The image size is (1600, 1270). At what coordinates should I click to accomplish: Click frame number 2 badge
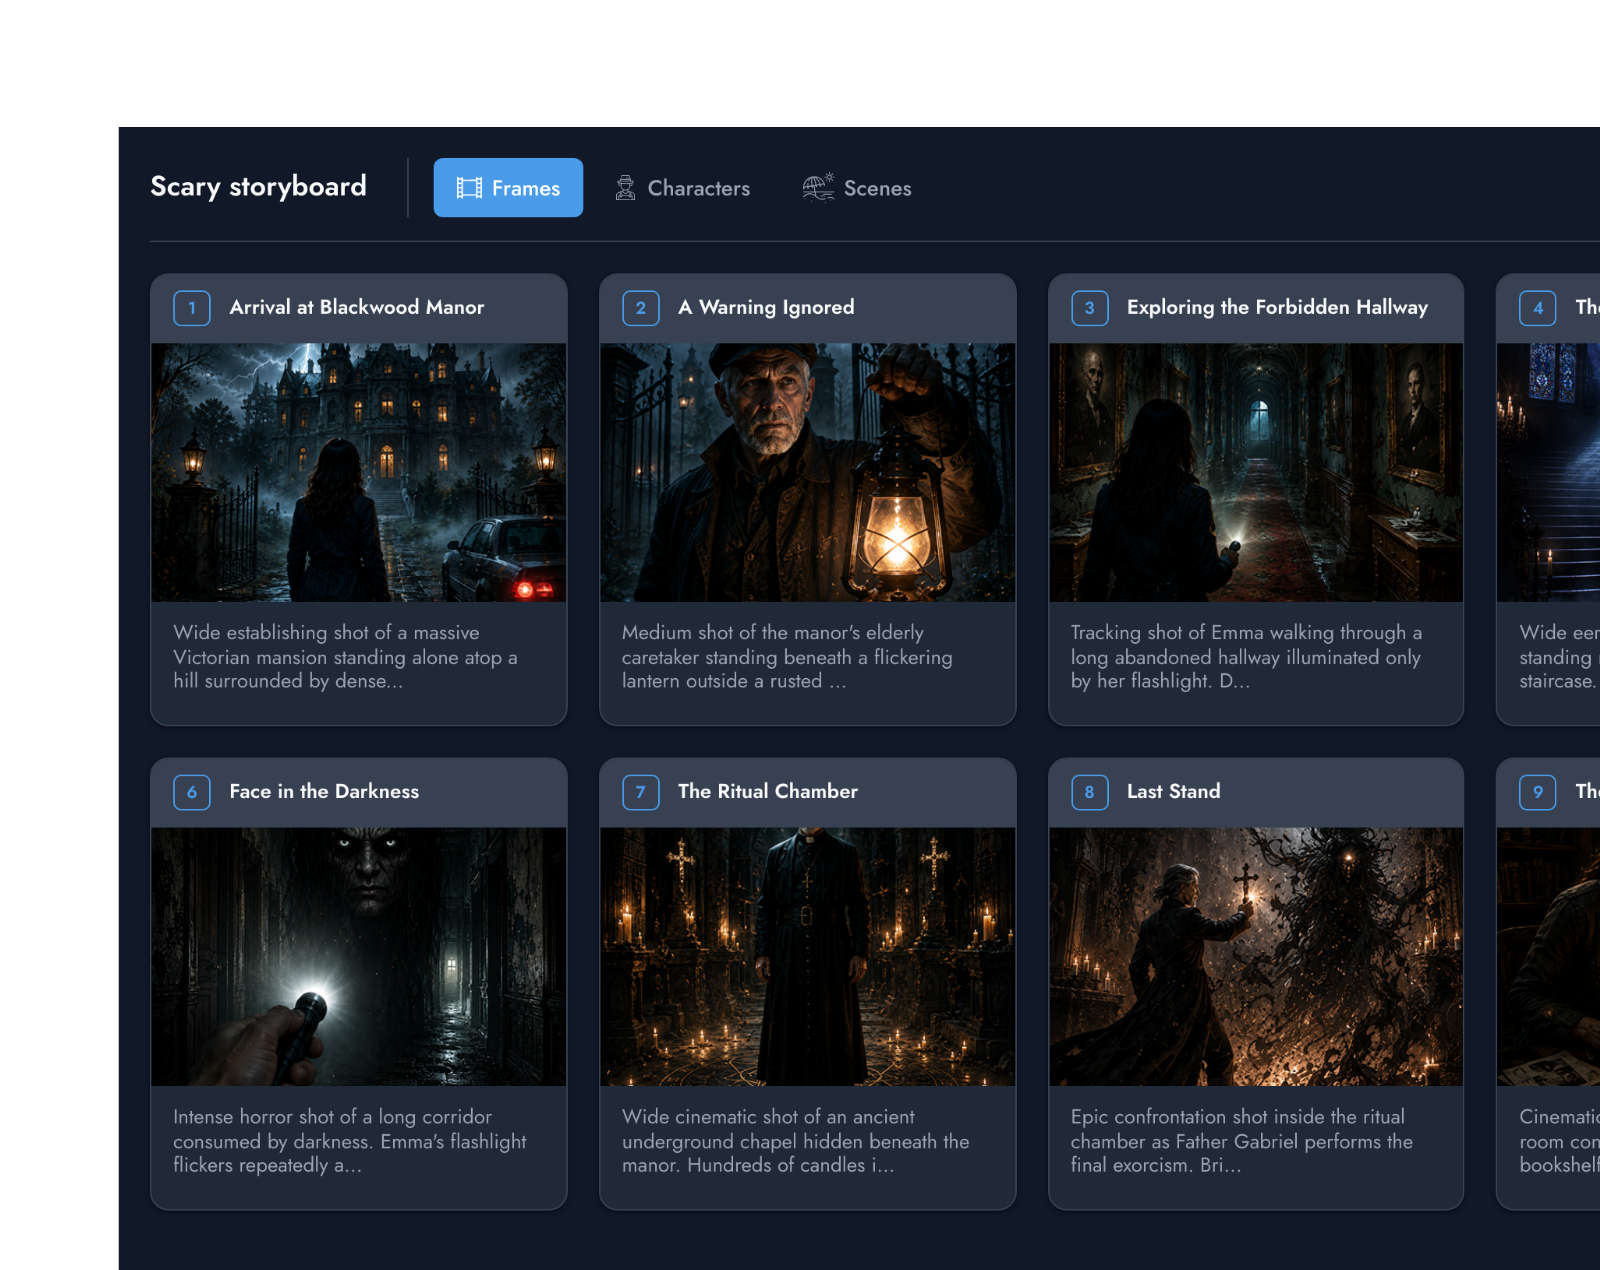(641, 308)
